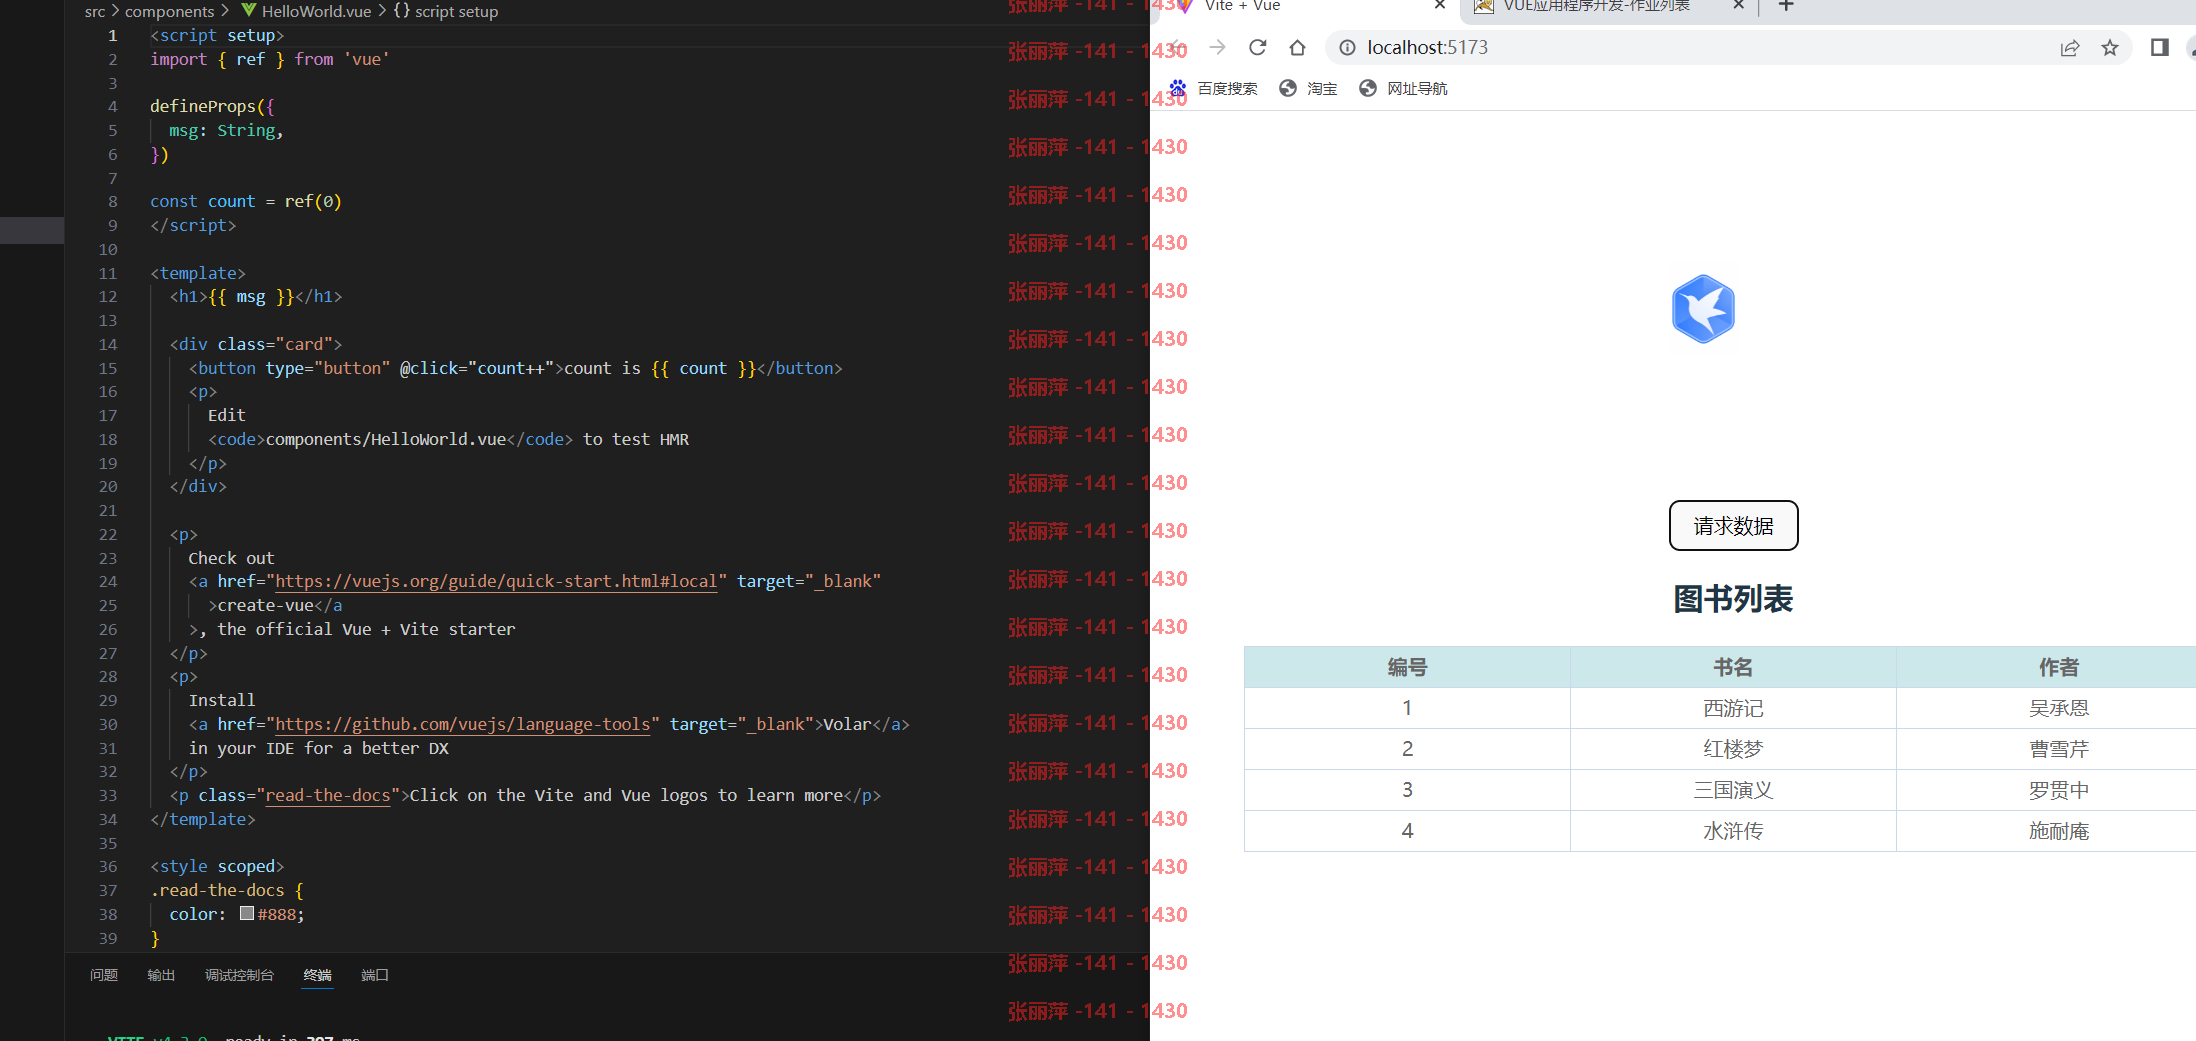2196x1041 pixels.
Task: Click the script setup breadcrumb symbol
Action: [446, 11]
